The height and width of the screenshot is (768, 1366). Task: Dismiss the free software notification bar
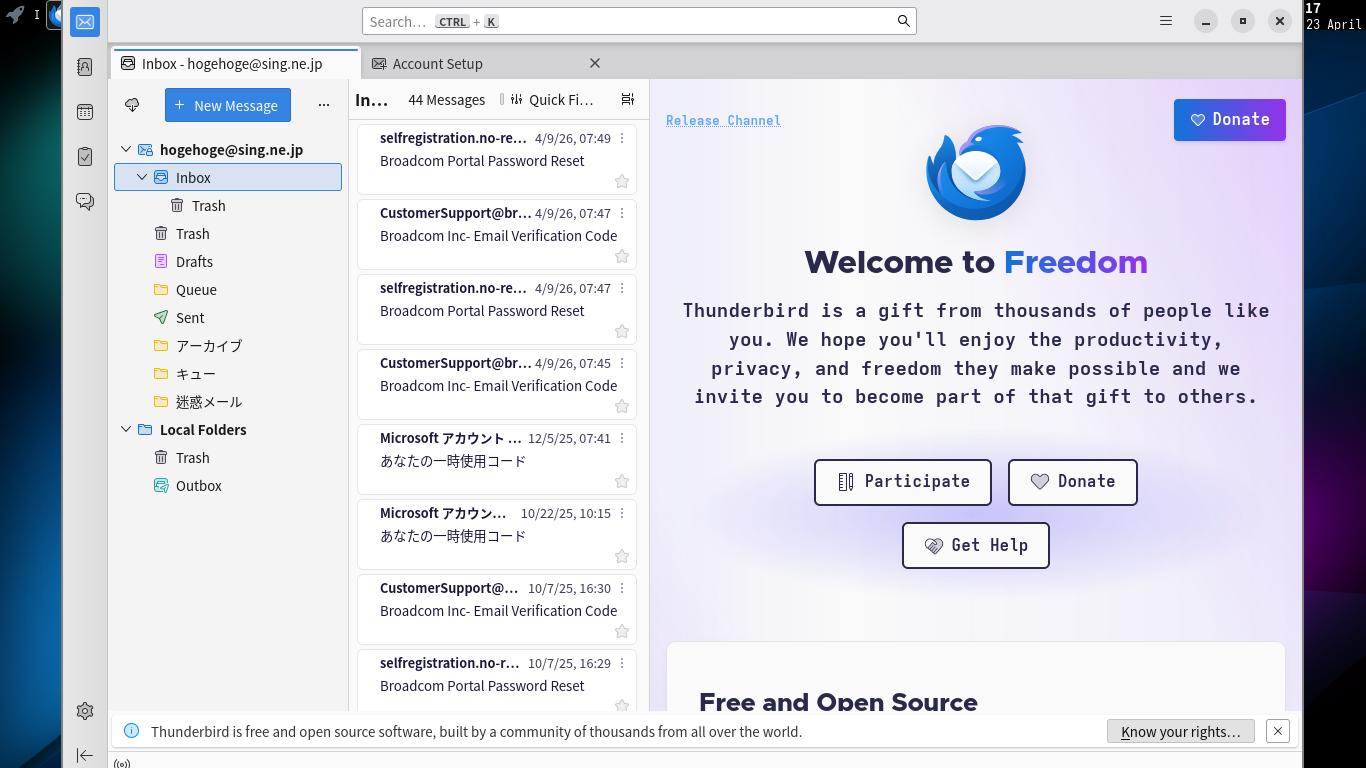pyautogui.click(x=1278, y=731)
